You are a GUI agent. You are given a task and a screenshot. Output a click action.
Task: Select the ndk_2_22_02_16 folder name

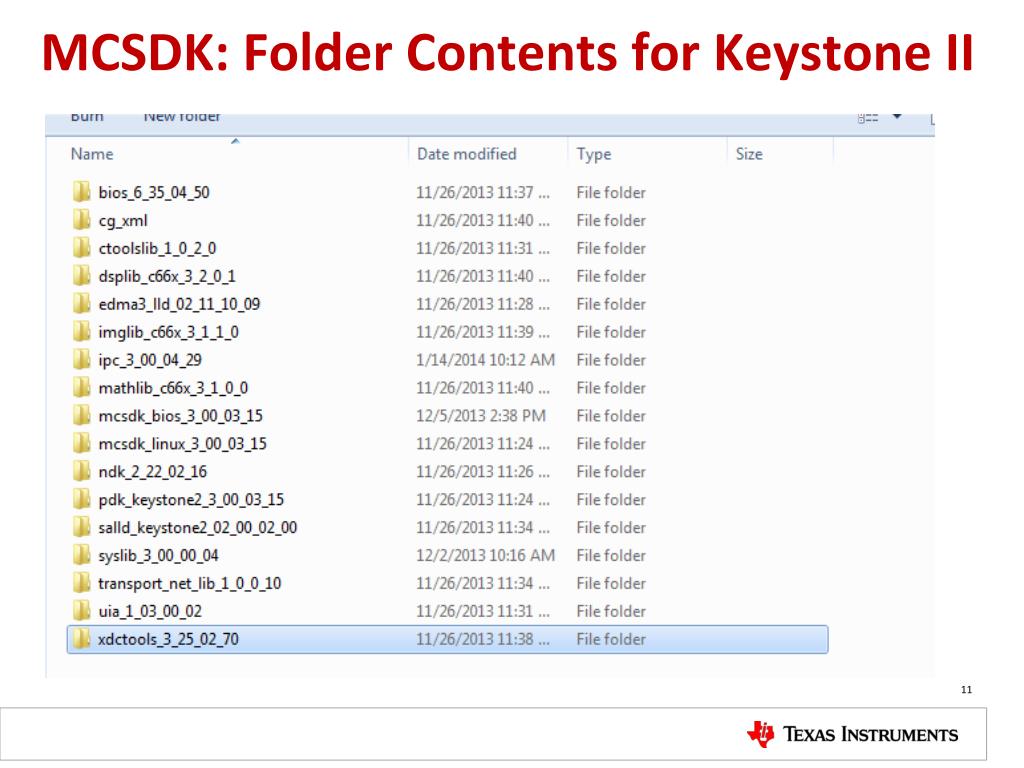coord(153,472)
